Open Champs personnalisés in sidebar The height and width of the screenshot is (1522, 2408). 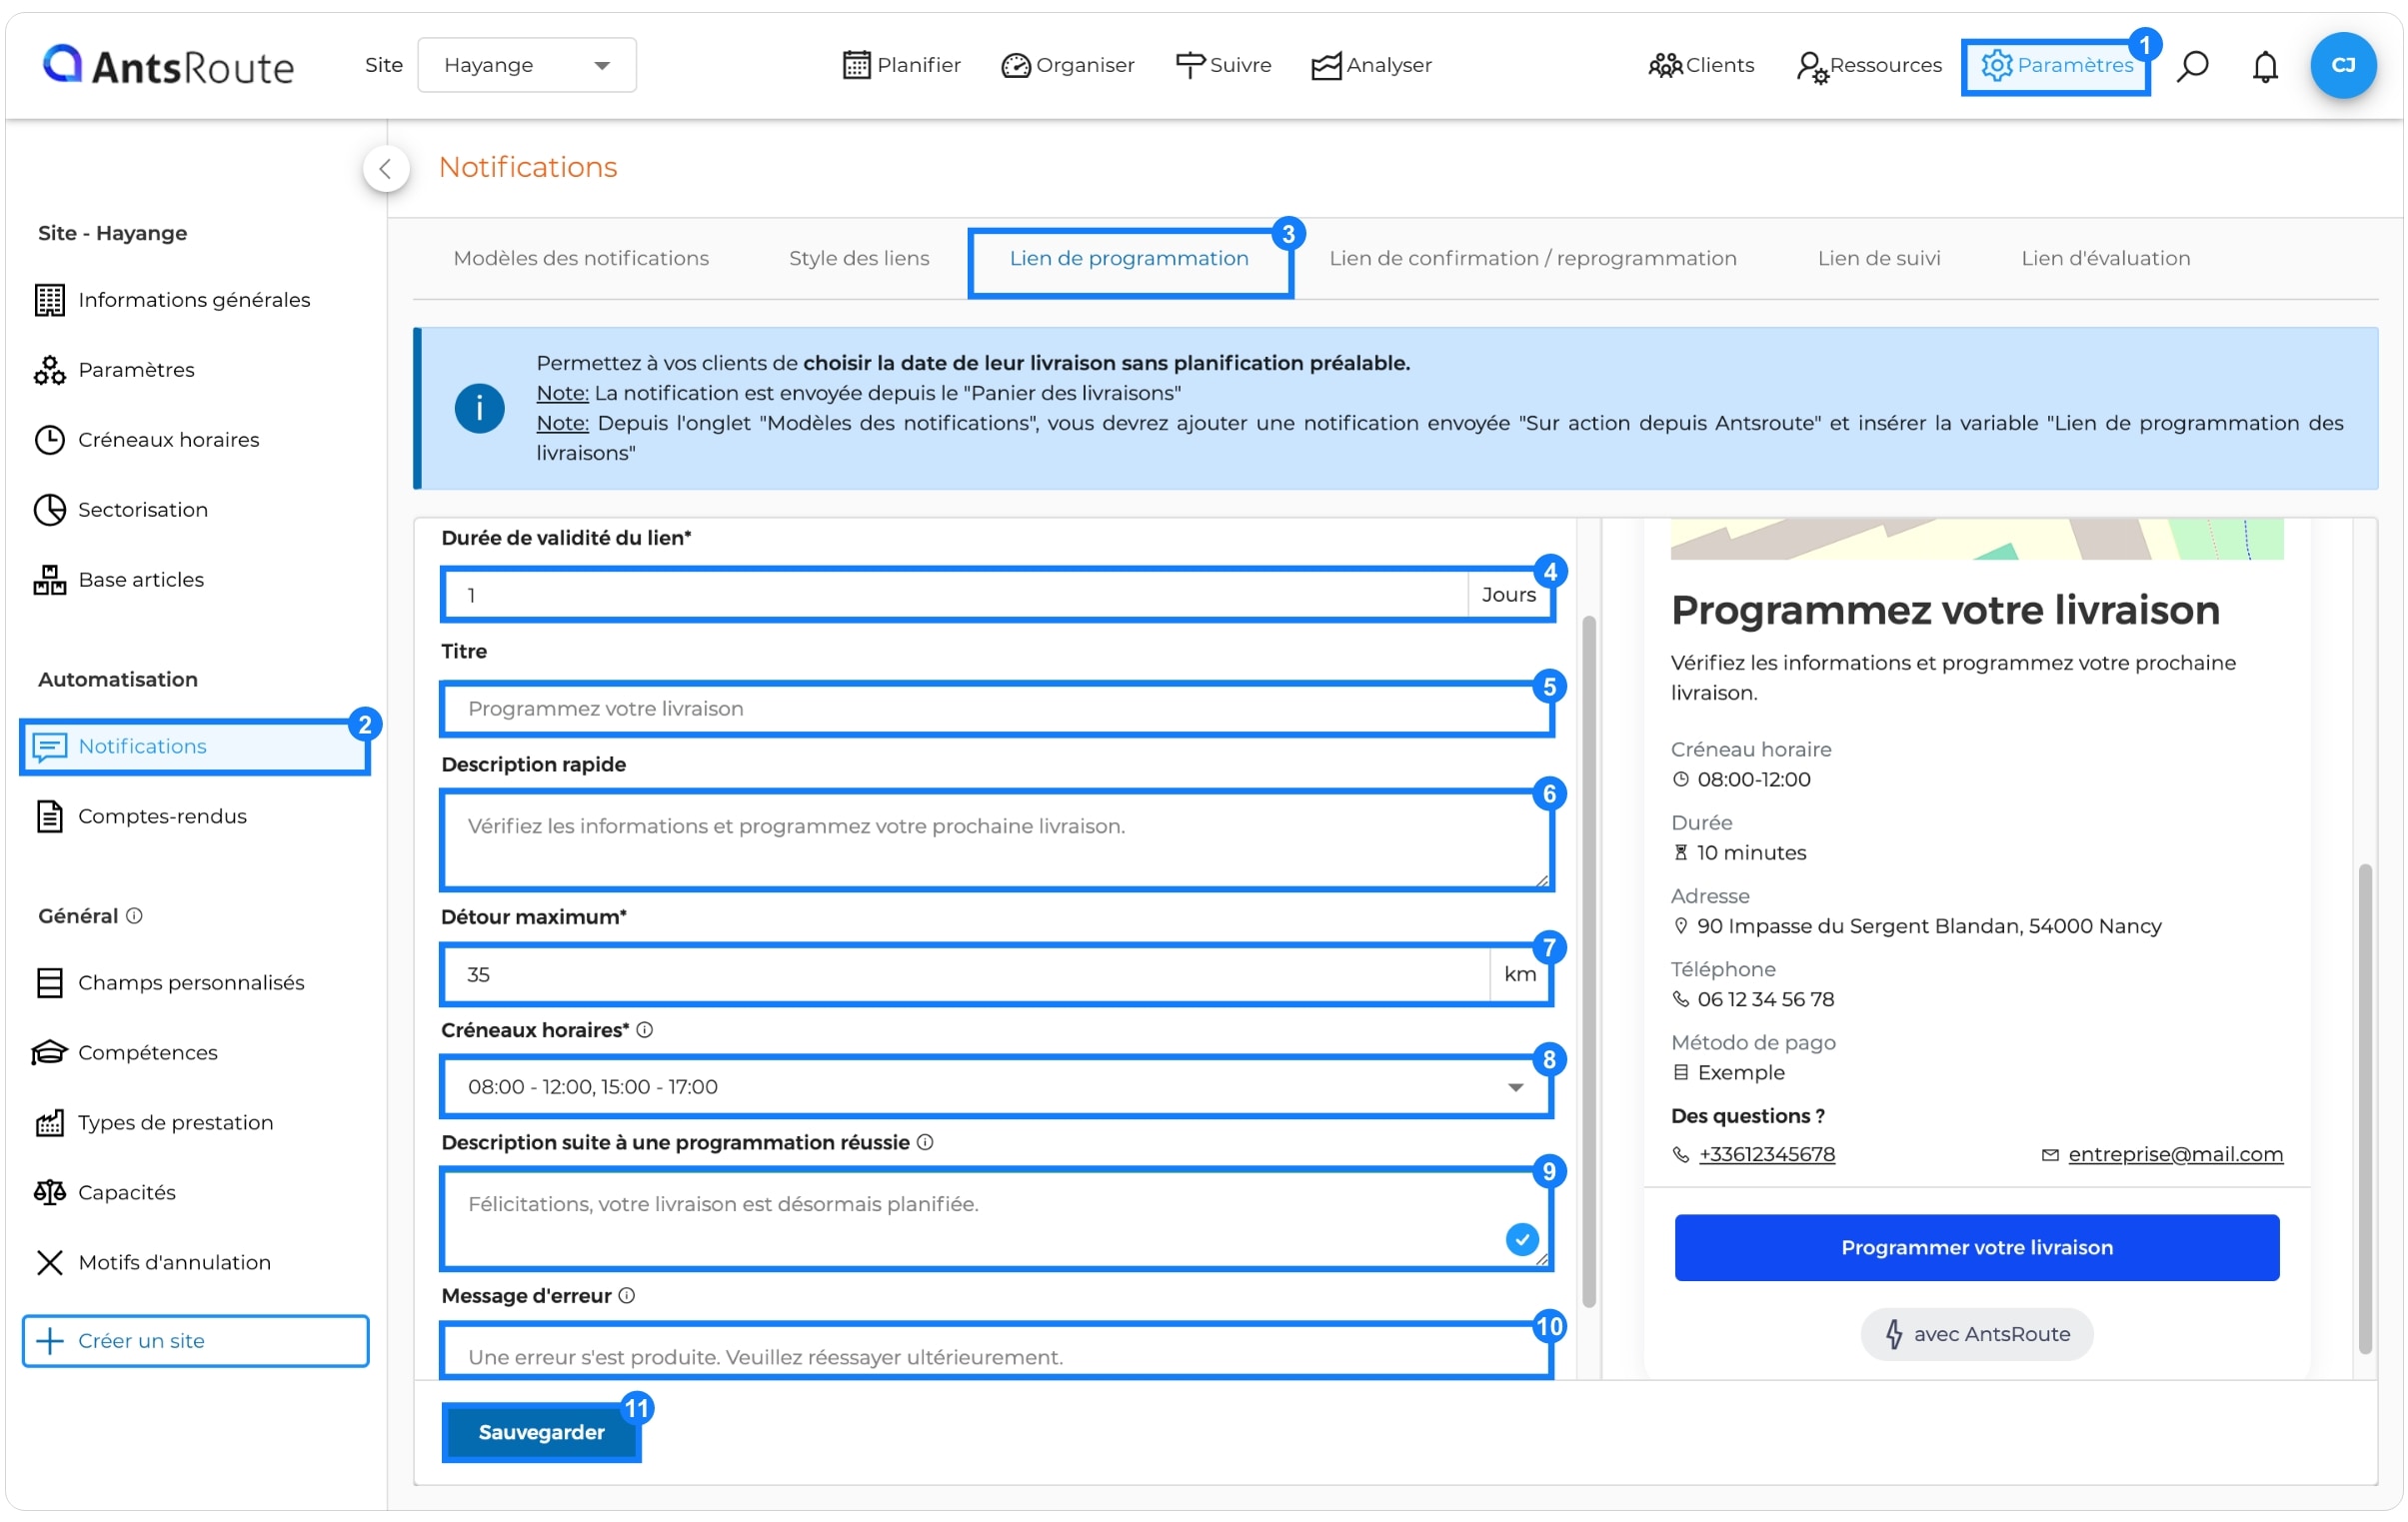(169, 983)
